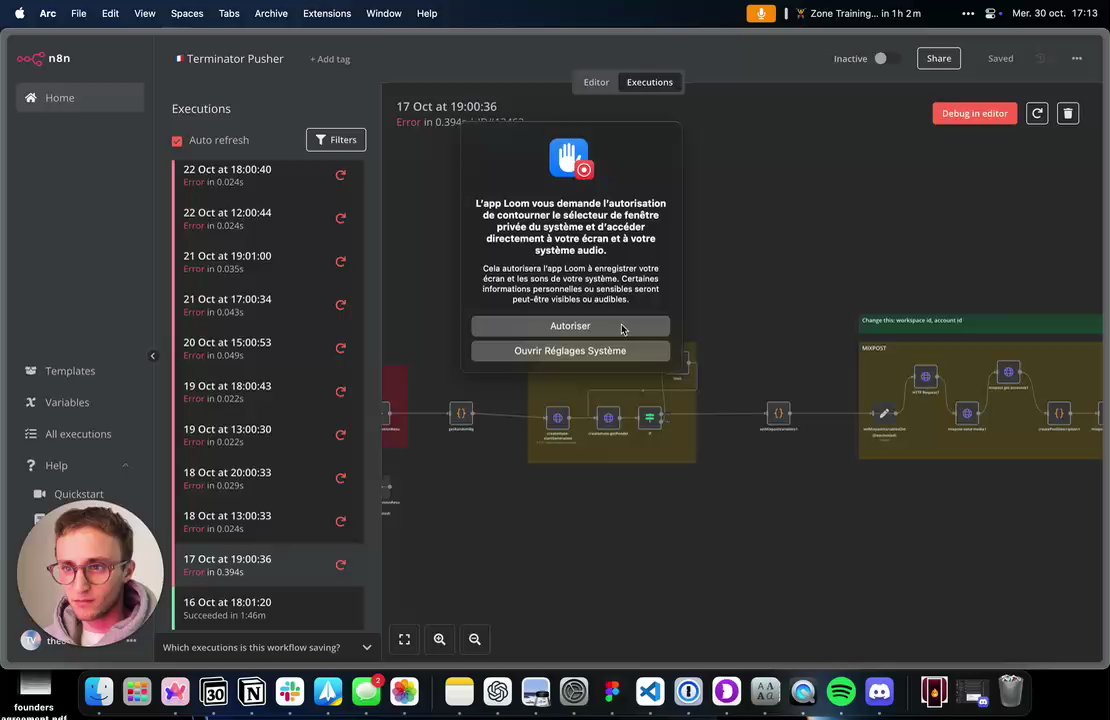This screenshot has height=720, width=1110.
Task: Switch to the Editor tab
Action: pyautogui.click(x=596, y=82)
